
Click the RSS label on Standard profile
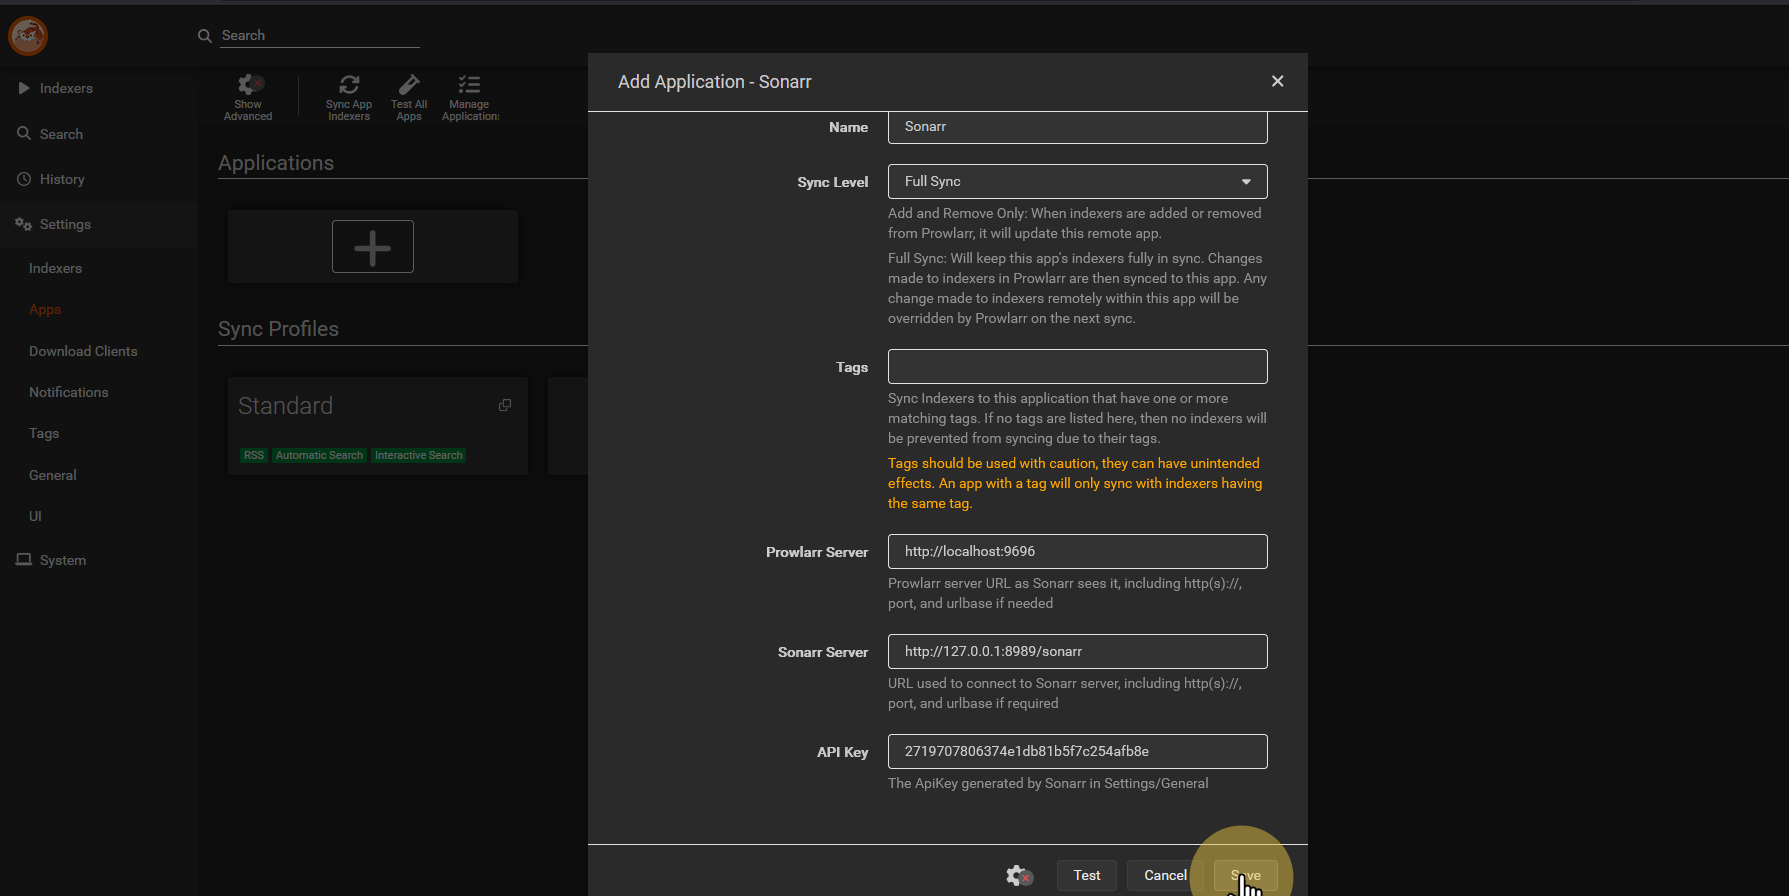254,455
